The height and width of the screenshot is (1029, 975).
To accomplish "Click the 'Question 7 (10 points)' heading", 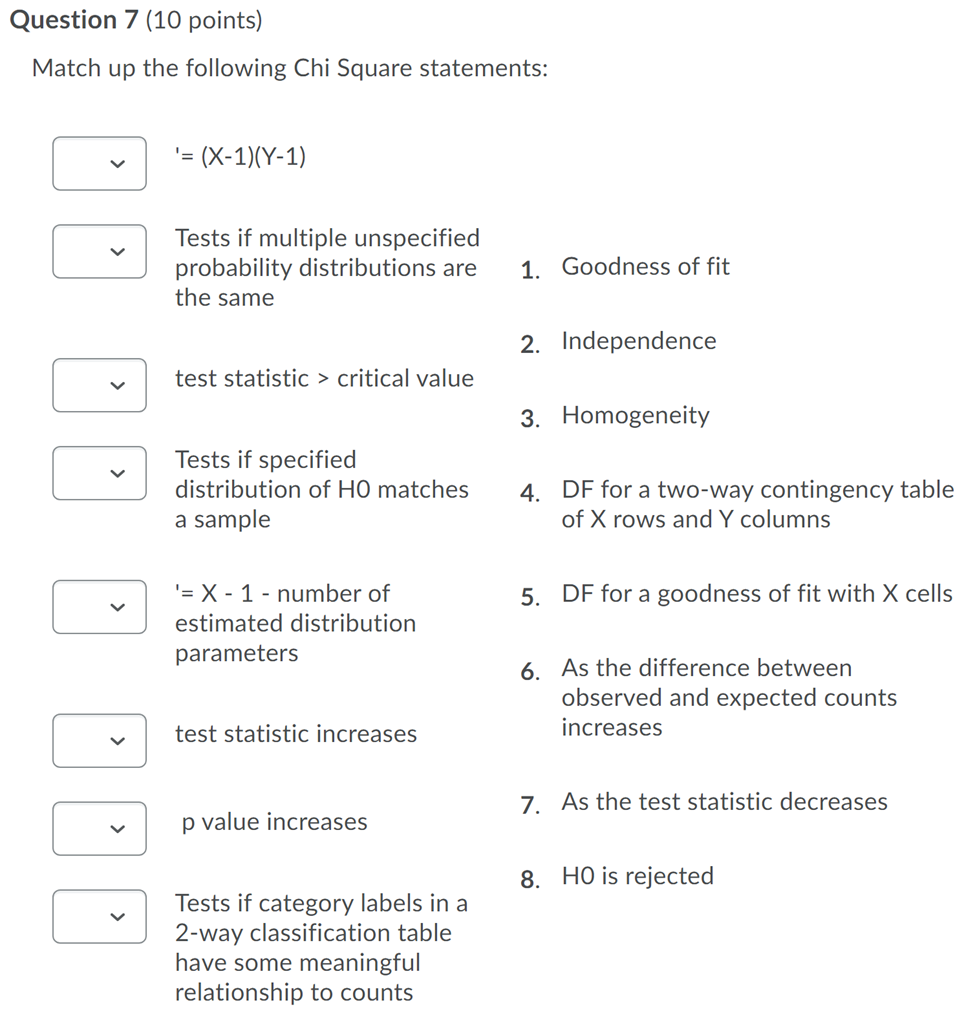I will point(131,19).
